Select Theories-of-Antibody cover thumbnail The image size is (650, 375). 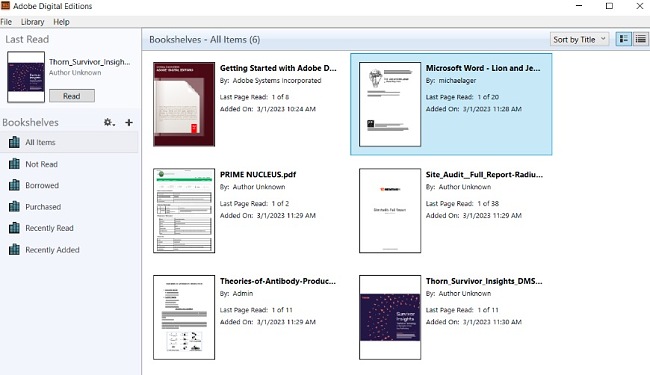[184, 317]
